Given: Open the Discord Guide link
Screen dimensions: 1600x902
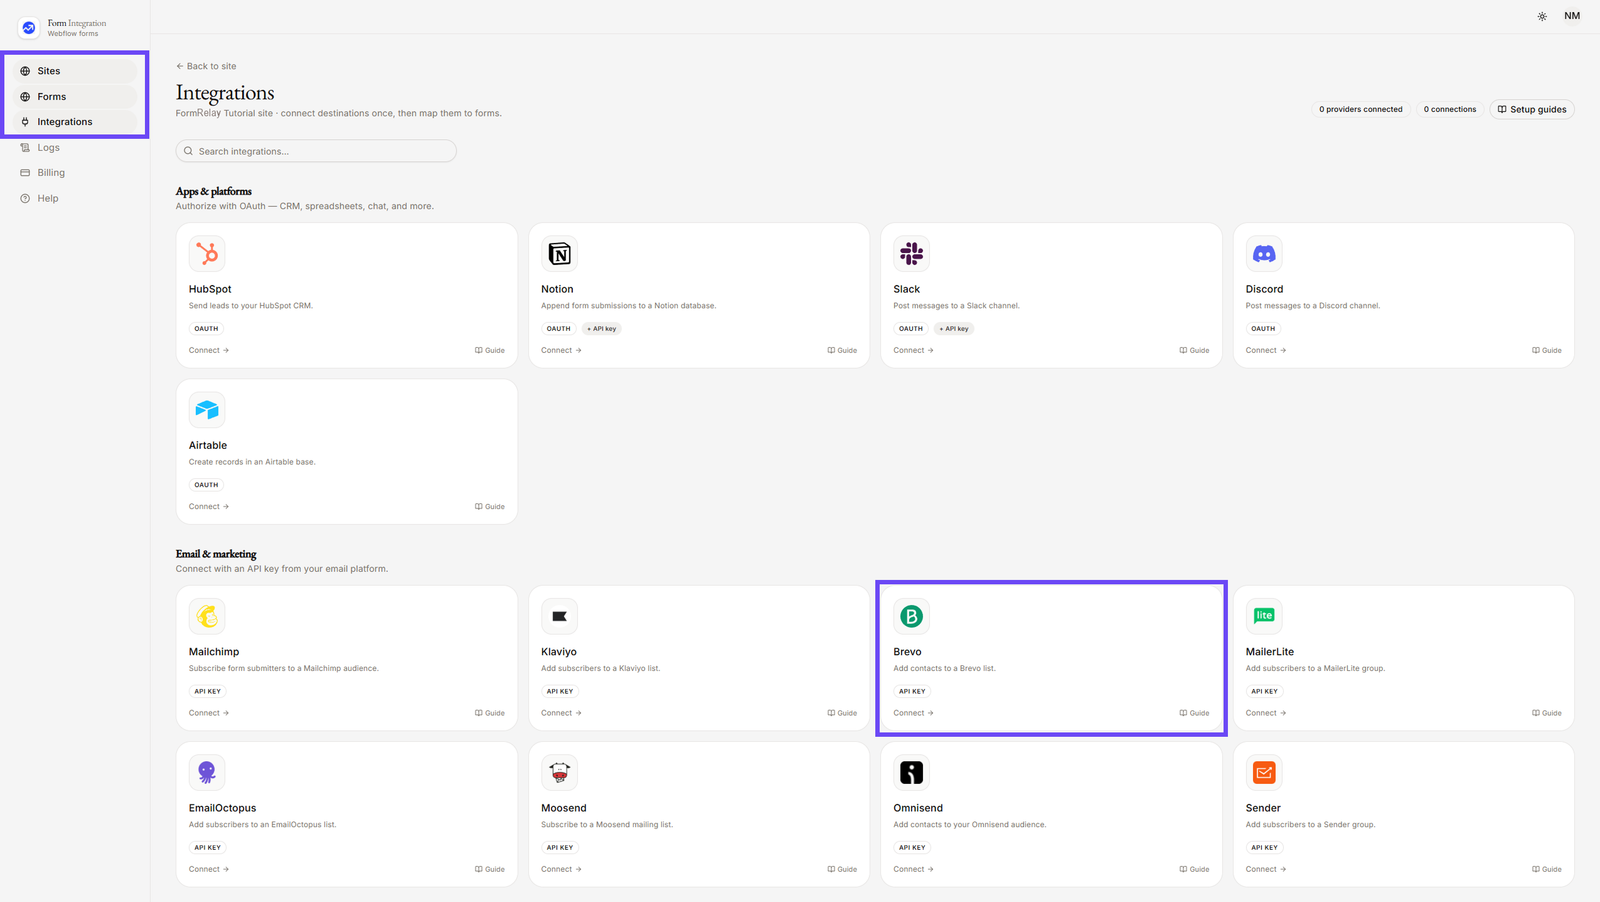Looking at the screenshot, I should pyautogui.click(x=1547, y=350).
